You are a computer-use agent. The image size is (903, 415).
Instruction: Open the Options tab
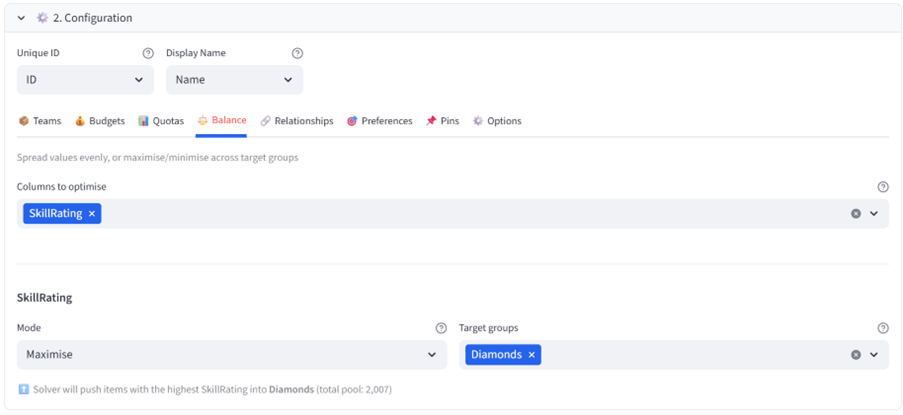(497, 121)
